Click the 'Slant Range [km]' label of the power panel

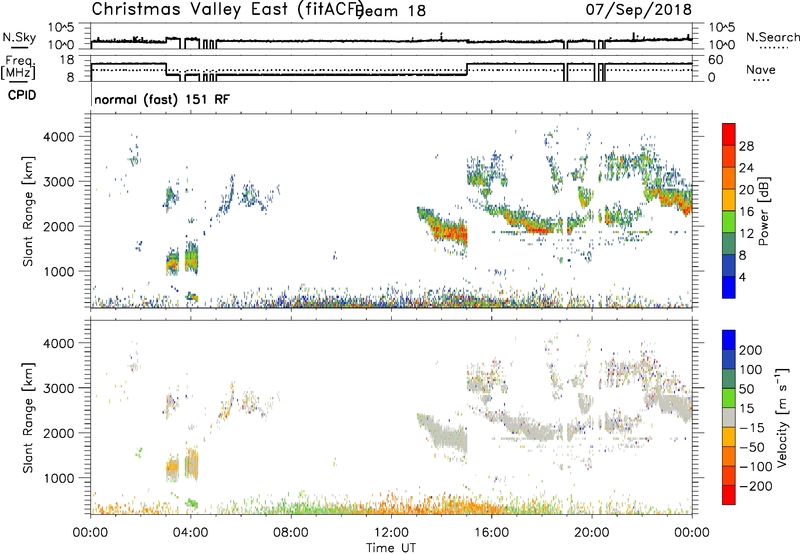coord(28,211)
